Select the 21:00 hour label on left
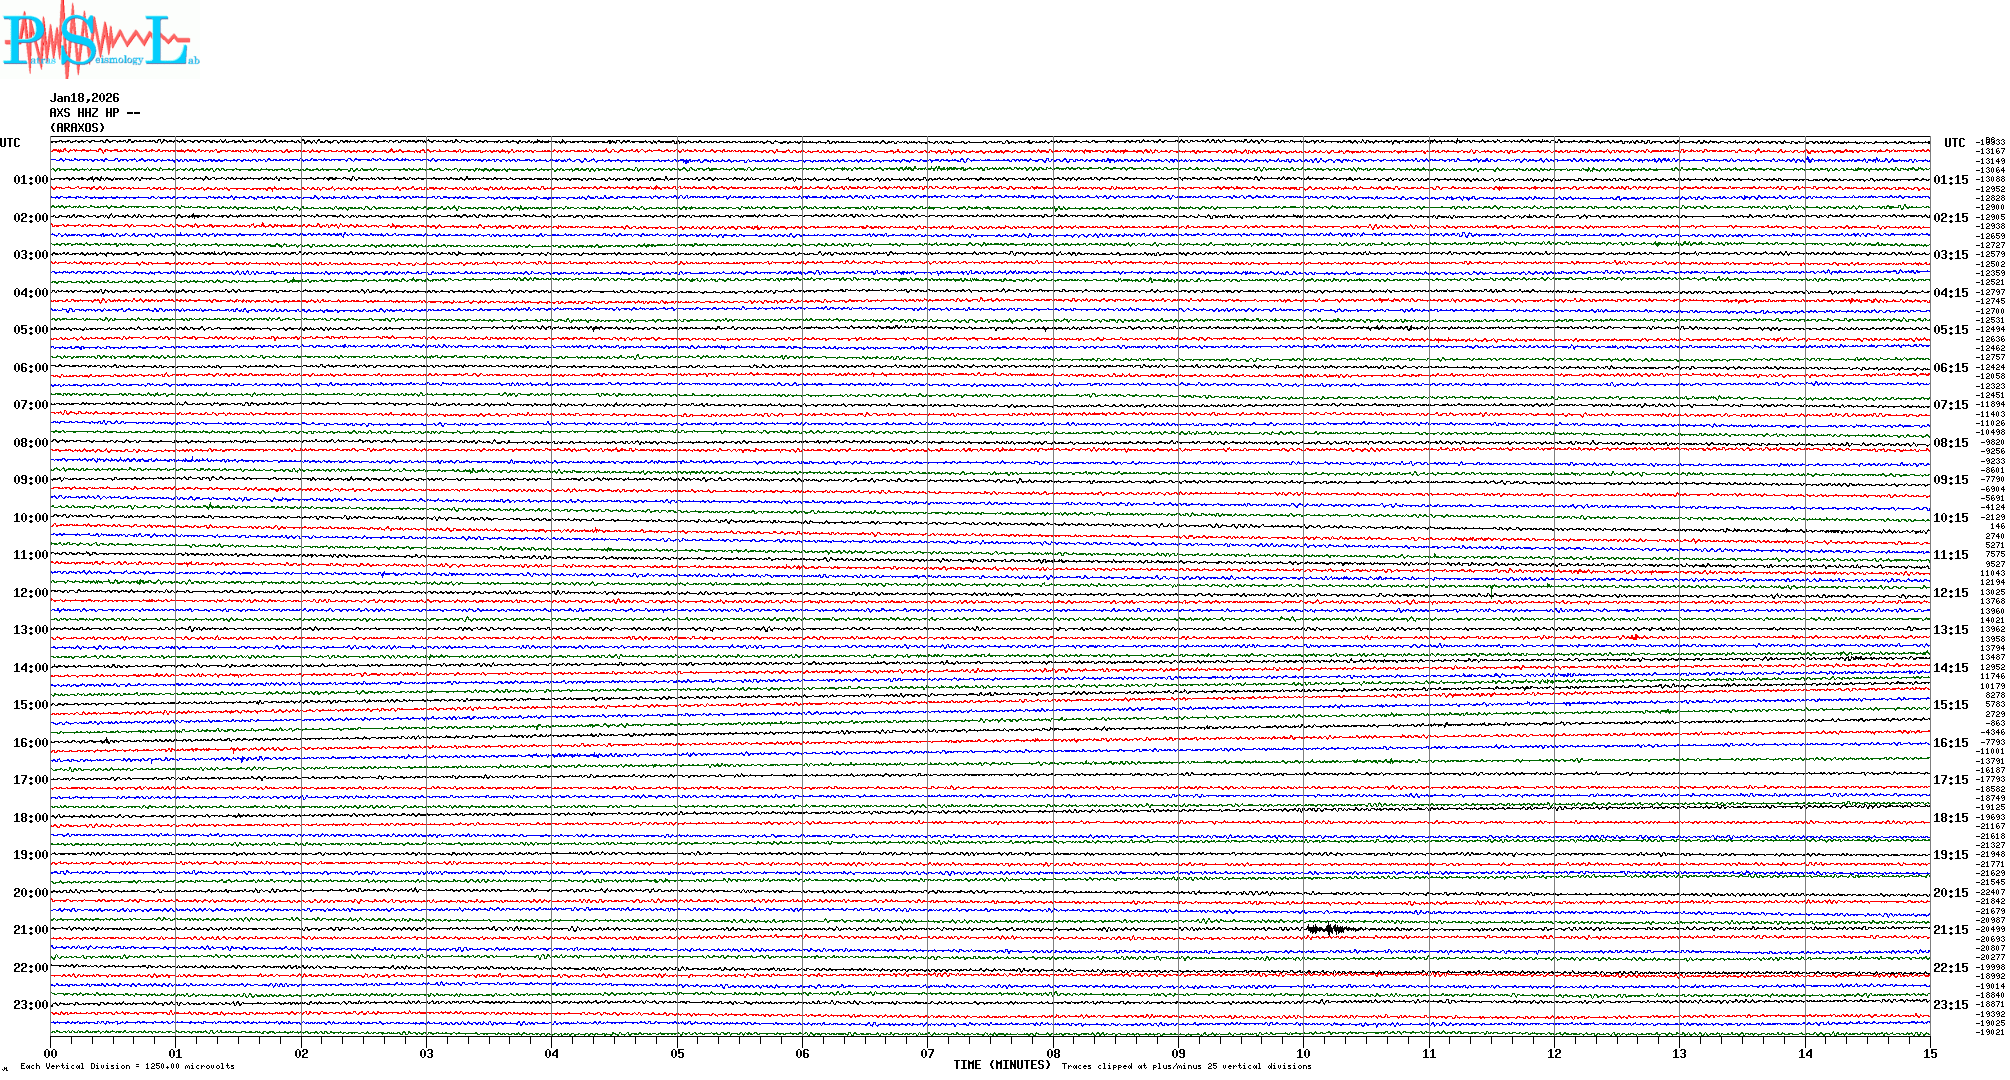Viewport: 2010px width, 1080px height. tap(30, 930)
